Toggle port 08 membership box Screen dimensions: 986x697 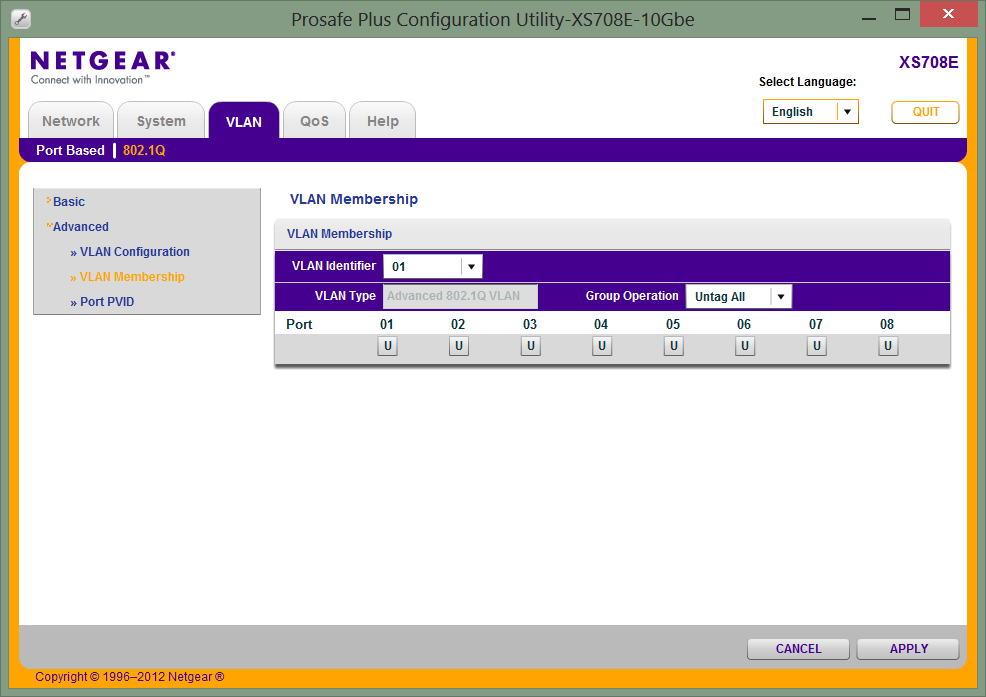click(888, 346)
